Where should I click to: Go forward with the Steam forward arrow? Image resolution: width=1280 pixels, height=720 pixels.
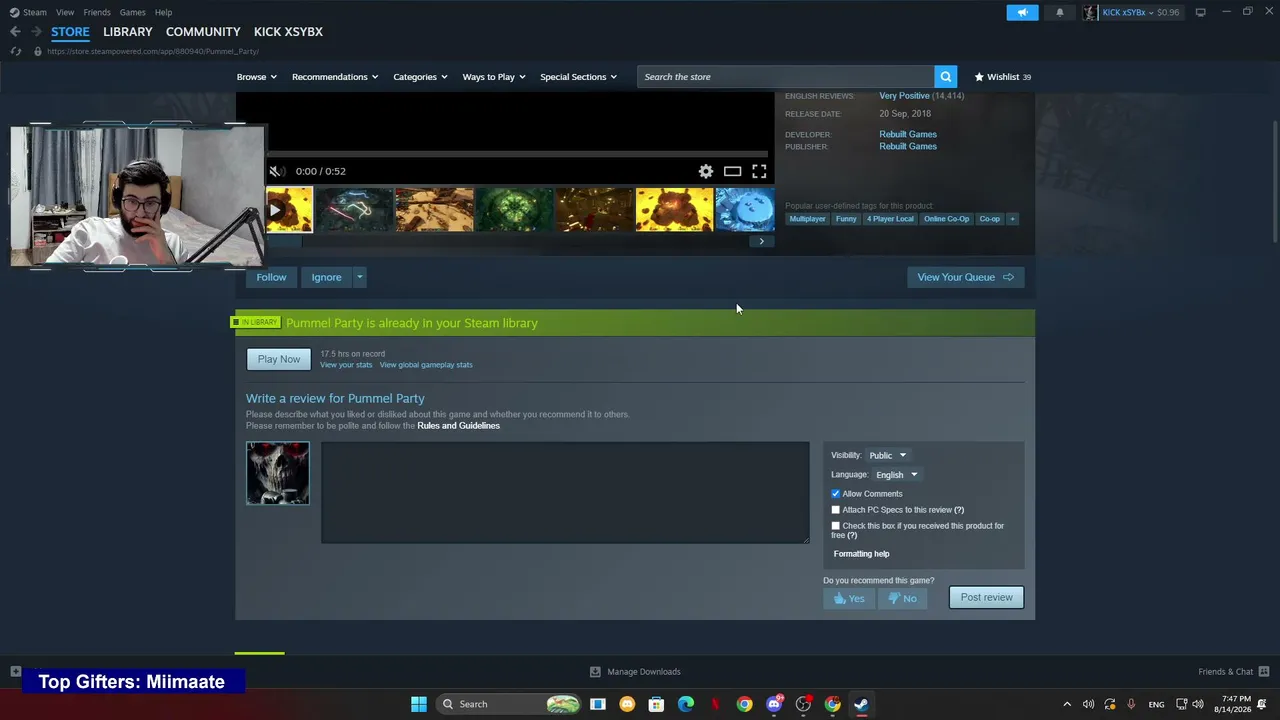click(x=36, y=32)
